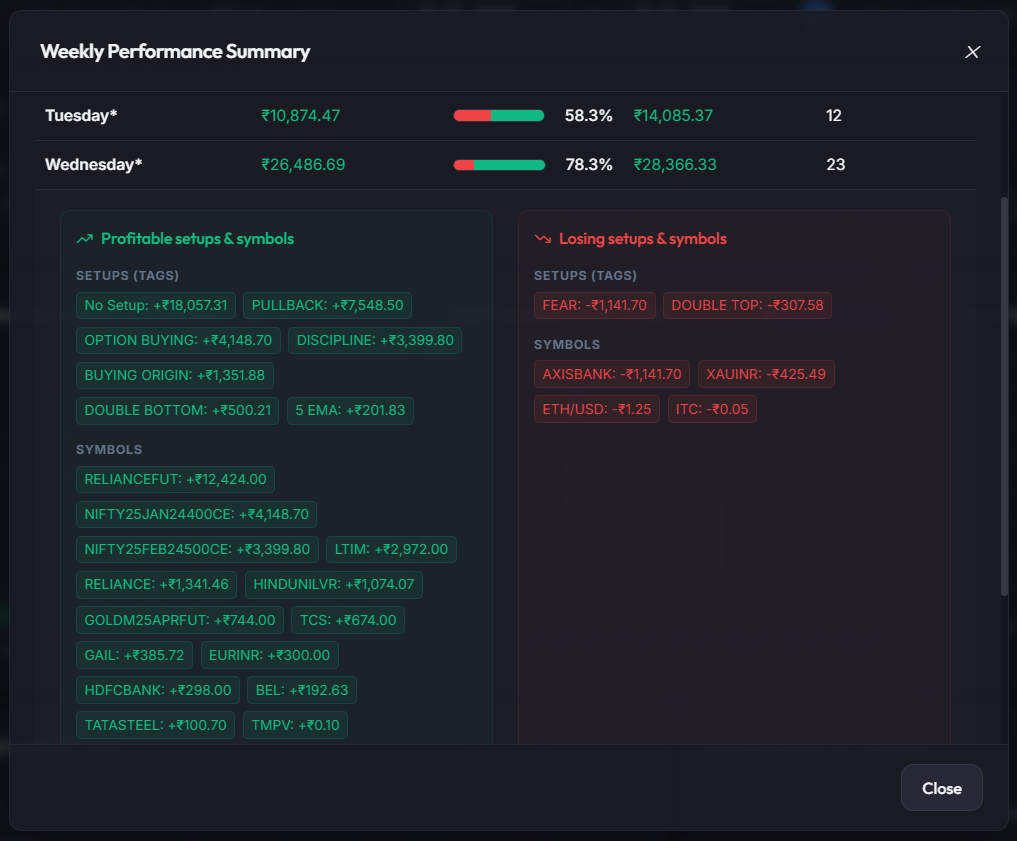The height and width of the screenshot is (841, 1017).
Task: Select the DISCIPLINE: +₹3,399.80 tag
Action: (x=375, y=340)
